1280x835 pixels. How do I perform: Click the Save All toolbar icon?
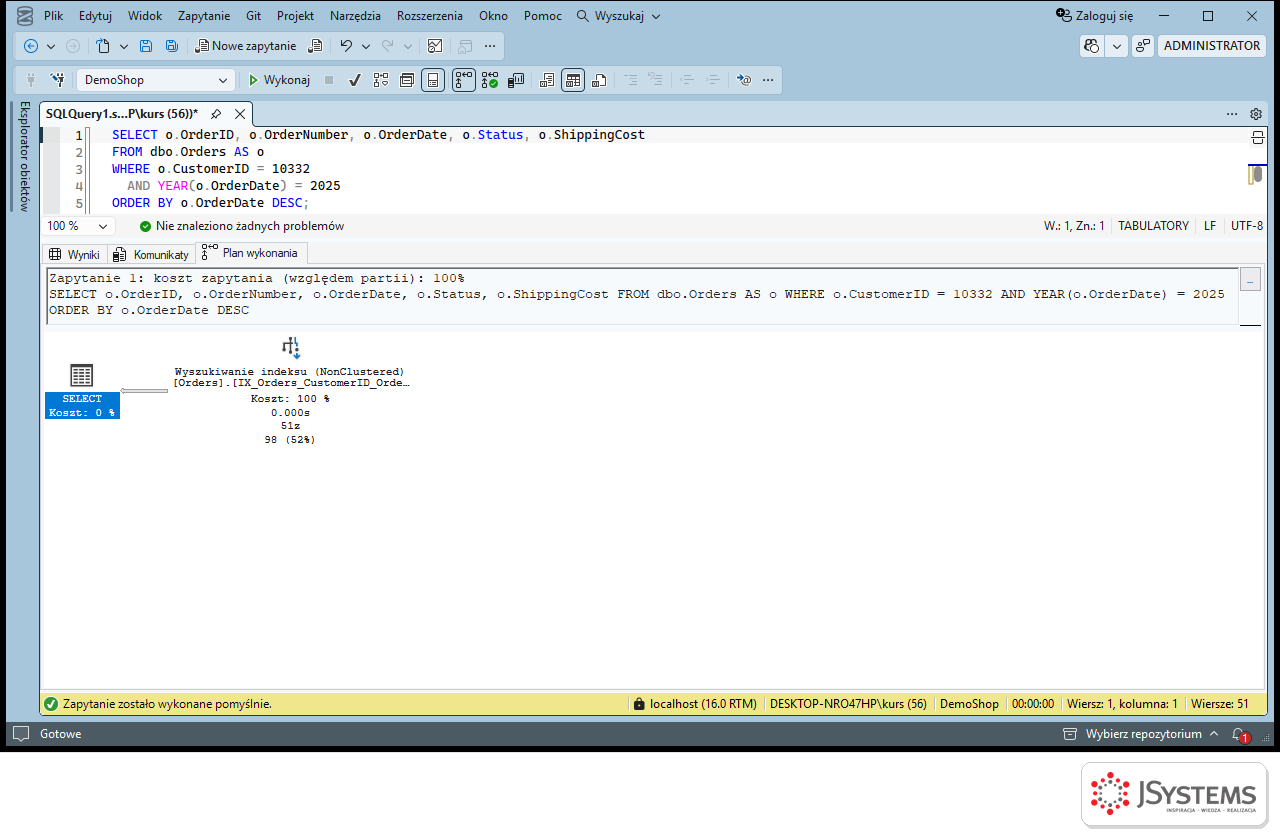[x=172, y=46]
